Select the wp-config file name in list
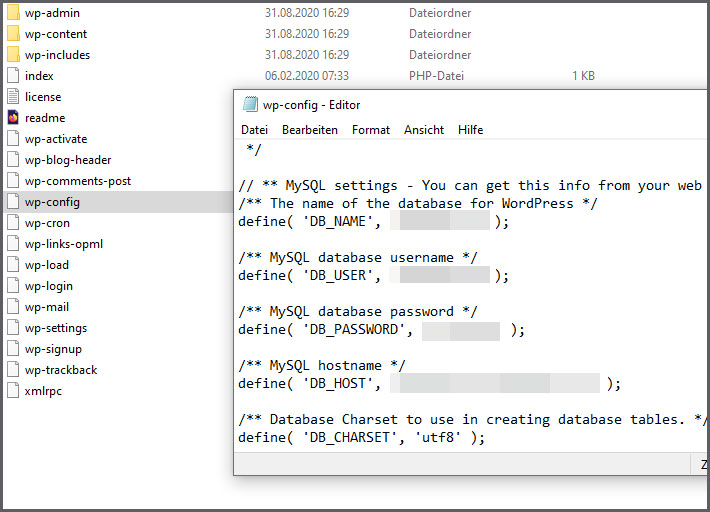This screenshot has width=710, height=512. tap(52, 202)
